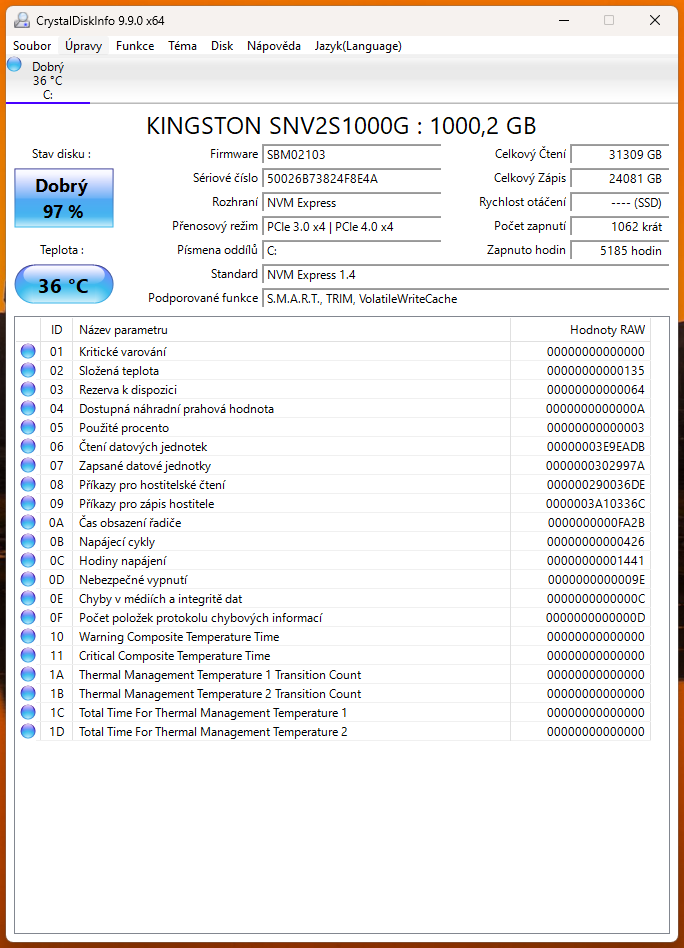Click status orb of Chyby v médiích row
Image resolution: width=684 pixels, height=948 pixels.
coord(28,599)
